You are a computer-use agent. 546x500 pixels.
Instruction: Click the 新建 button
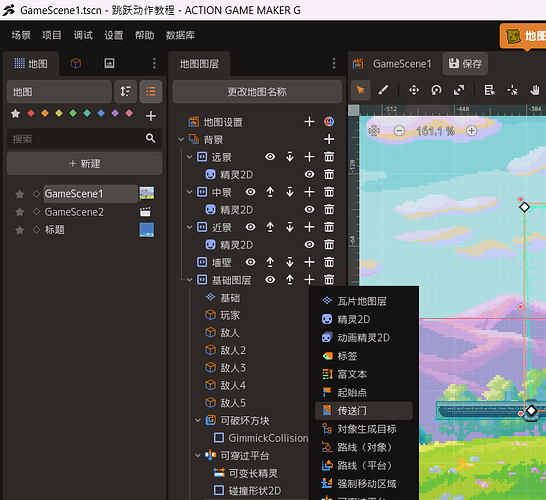(84, 163)
